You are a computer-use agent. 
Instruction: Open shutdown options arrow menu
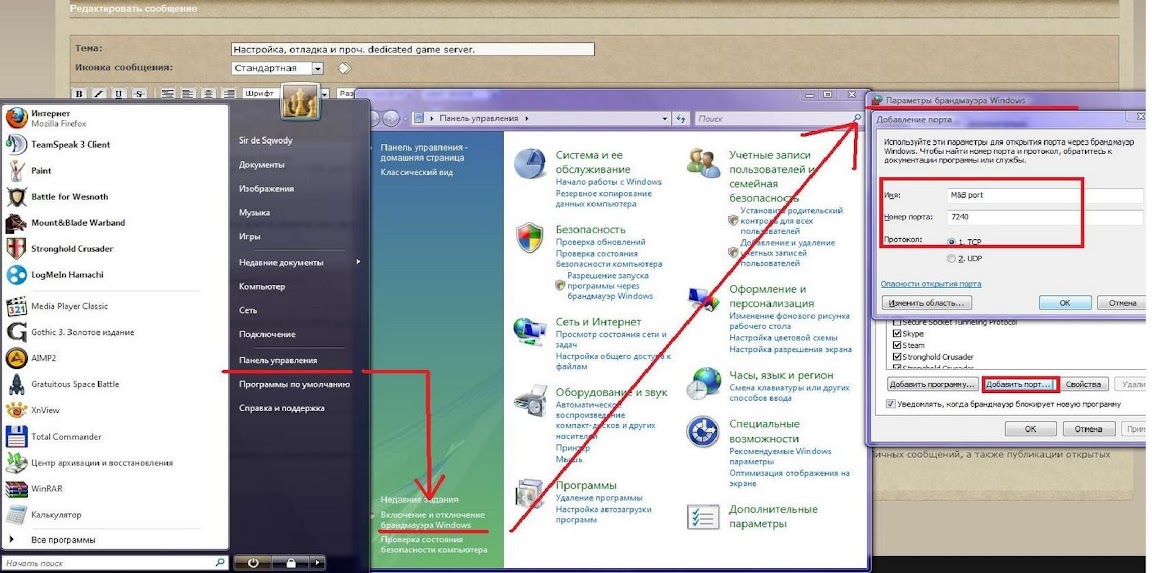(317, 563)
